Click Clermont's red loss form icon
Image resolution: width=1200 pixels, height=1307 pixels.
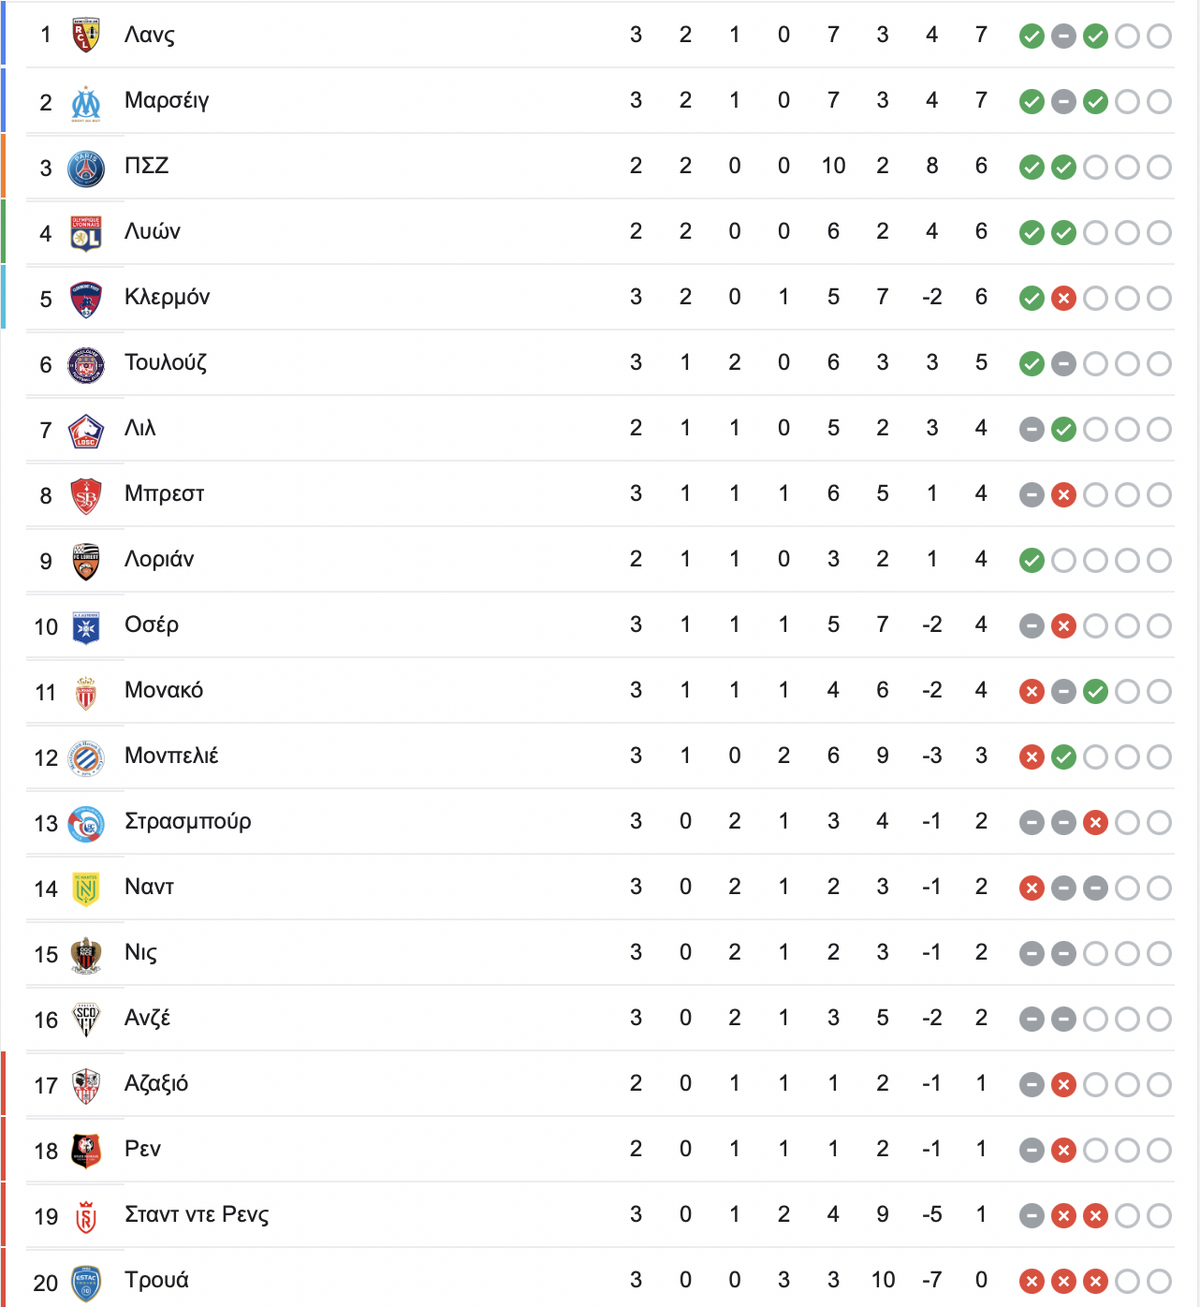tap(1064, 298)
